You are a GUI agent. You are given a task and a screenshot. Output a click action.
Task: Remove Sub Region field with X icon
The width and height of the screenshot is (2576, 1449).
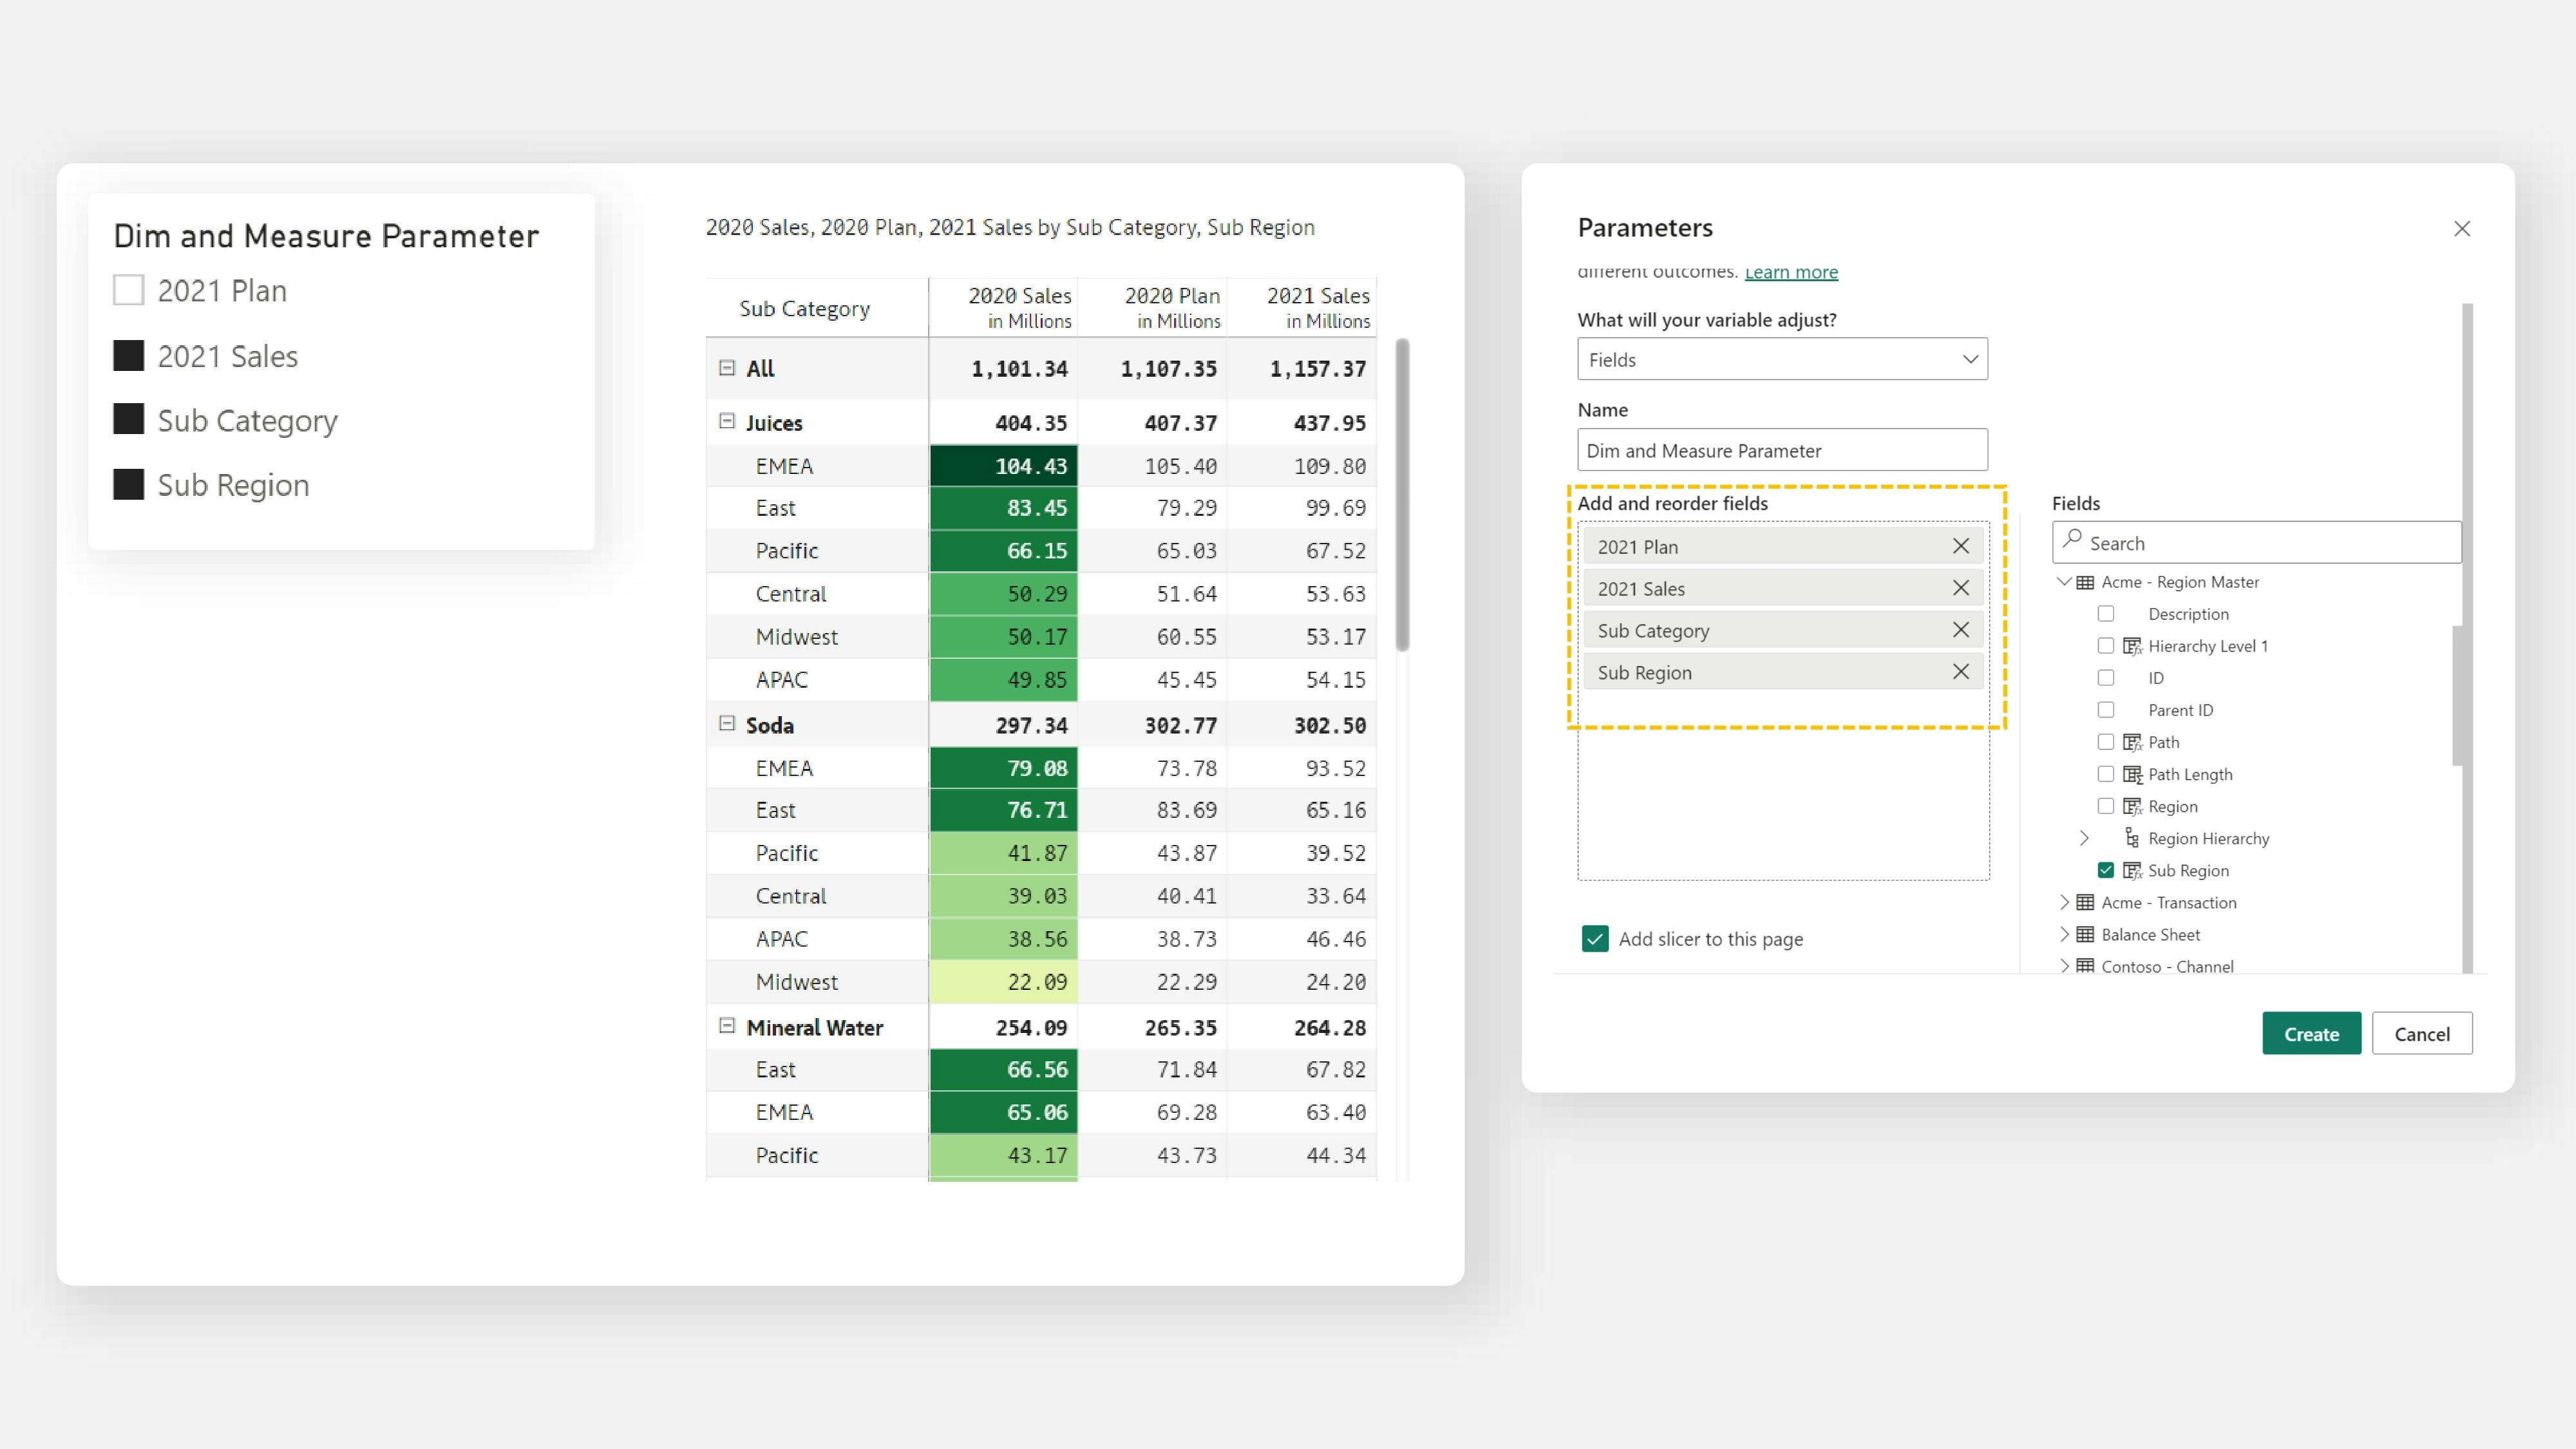point(1960,672)
